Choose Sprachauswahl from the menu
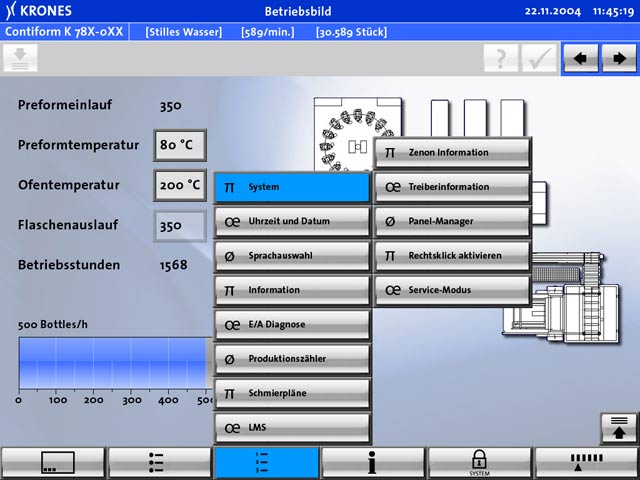 tap(292, 256)
